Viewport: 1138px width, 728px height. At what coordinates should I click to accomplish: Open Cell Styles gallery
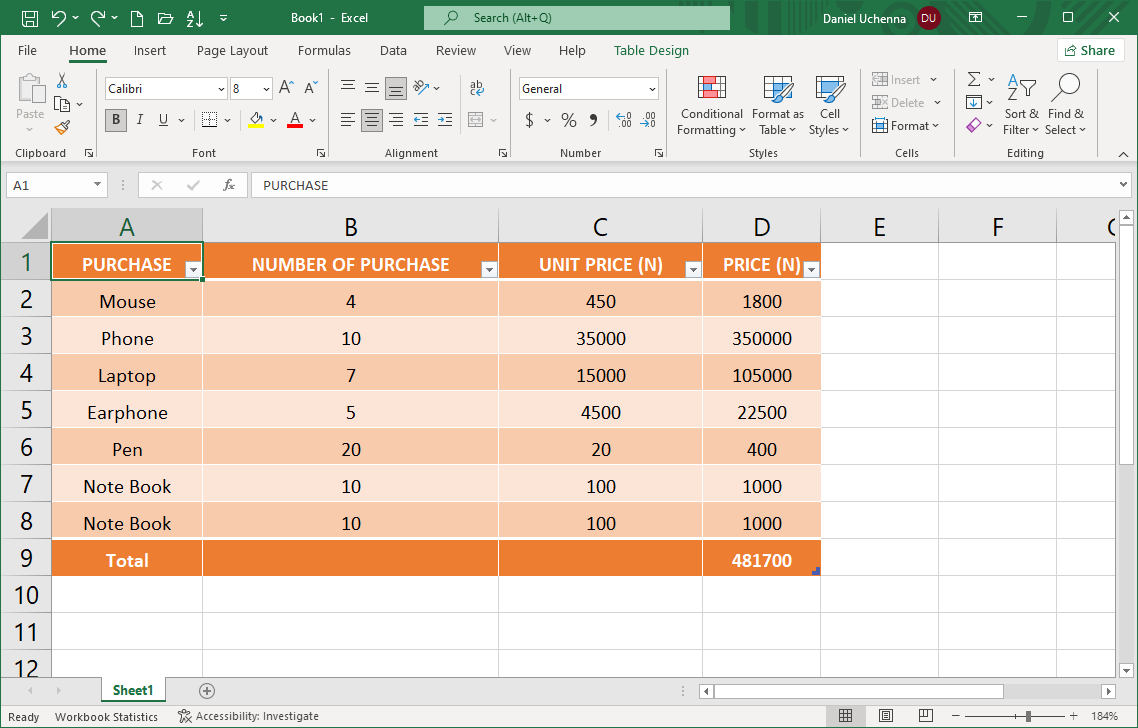pos(829,105)
